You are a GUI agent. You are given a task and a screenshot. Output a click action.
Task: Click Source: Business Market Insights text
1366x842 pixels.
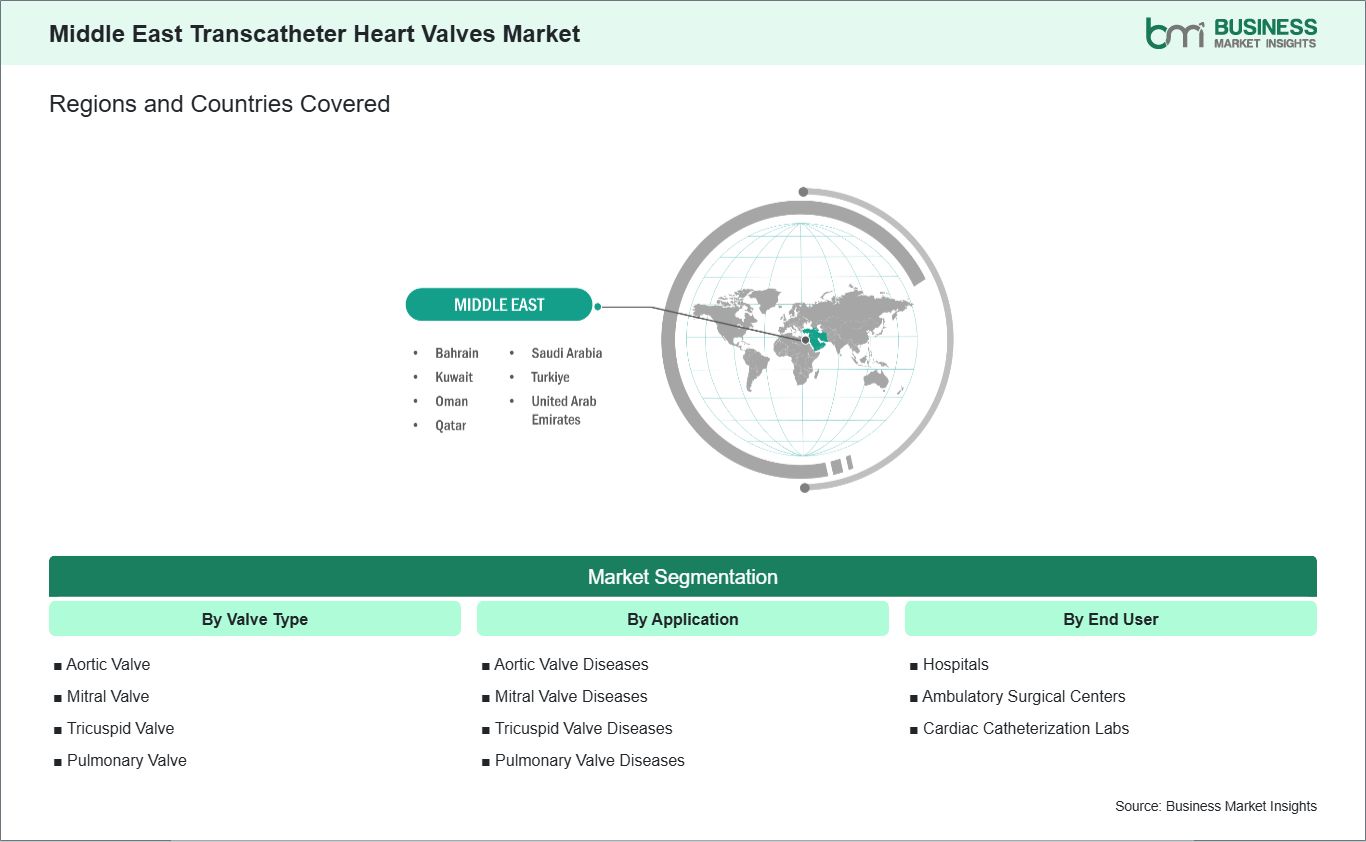[x=1215, y=806]
